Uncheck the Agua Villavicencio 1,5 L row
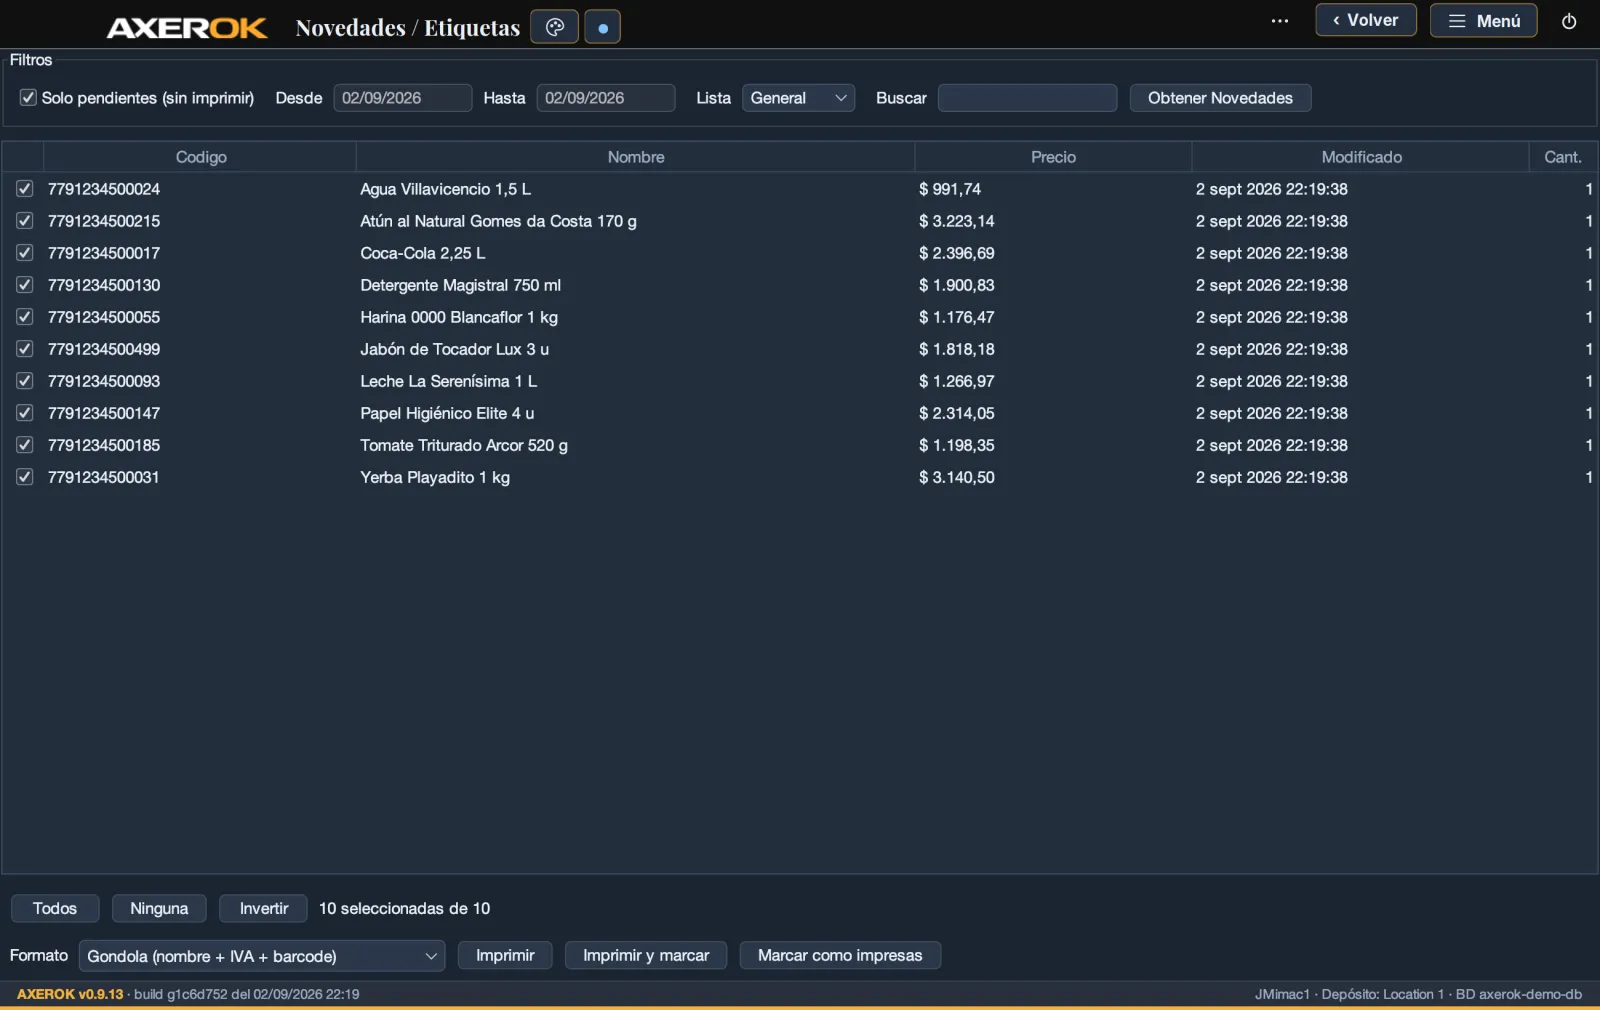The height and width of the screenshot is (1010, 1600). (x=25, y=189)
